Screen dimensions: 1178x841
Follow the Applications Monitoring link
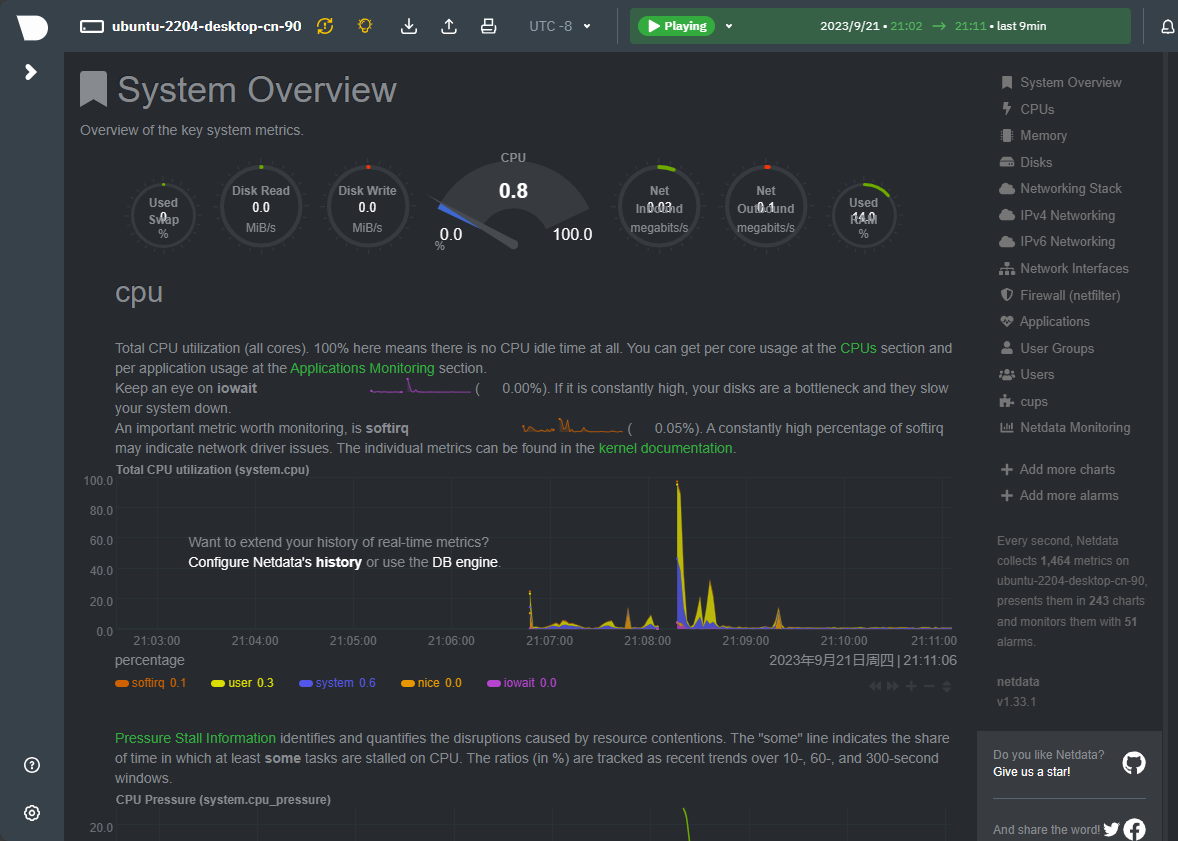pos(362,368)
